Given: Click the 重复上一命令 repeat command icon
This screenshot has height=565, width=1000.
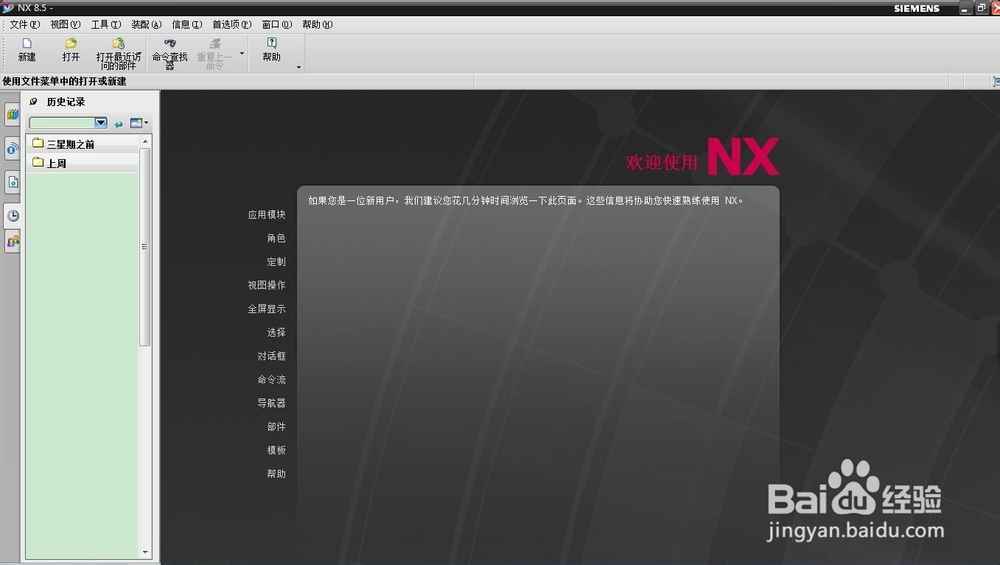Looking at the screenshot, I should [x=215, y=43].
